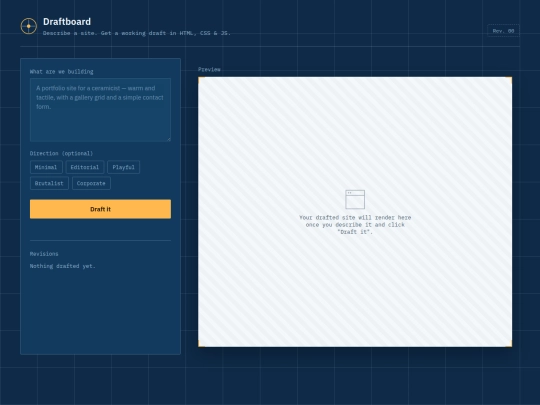540x405 pixels.
Task: Click the 'Direction (optional)' label
Action: (61, 153)
